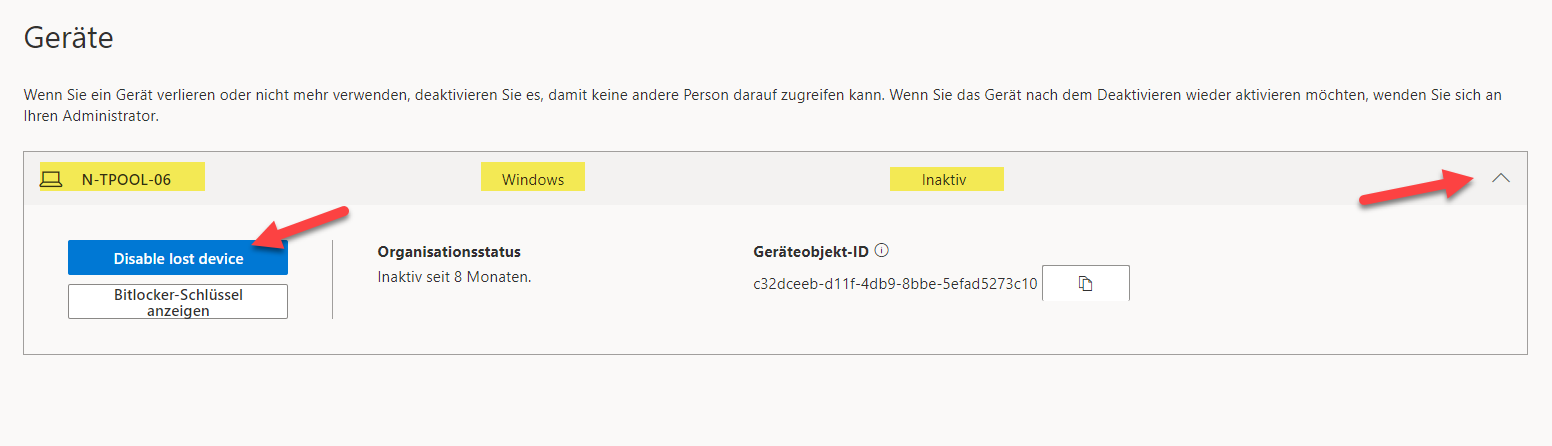
Task: Click the text Inaktiv seit 8 Monaten
Action: pyautogui.click(x=454, y=276)
